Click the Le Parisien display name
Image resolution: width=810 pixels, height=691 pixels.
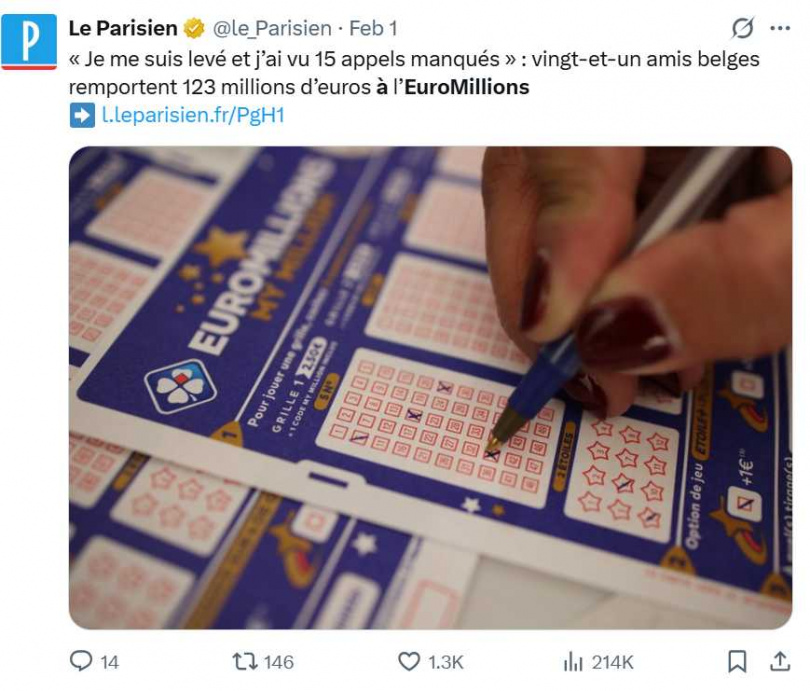(x=123, y=28)
